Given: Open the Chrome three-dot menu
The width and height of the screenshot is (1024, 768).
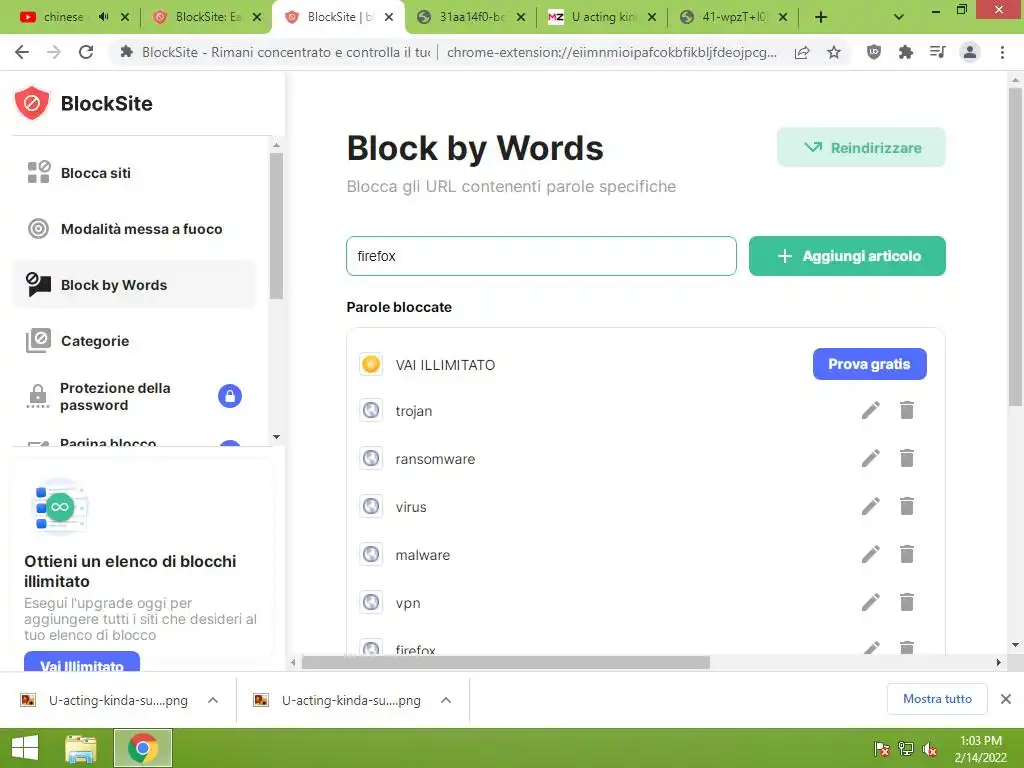Looking at the screenshot, I should (1002, 52).
